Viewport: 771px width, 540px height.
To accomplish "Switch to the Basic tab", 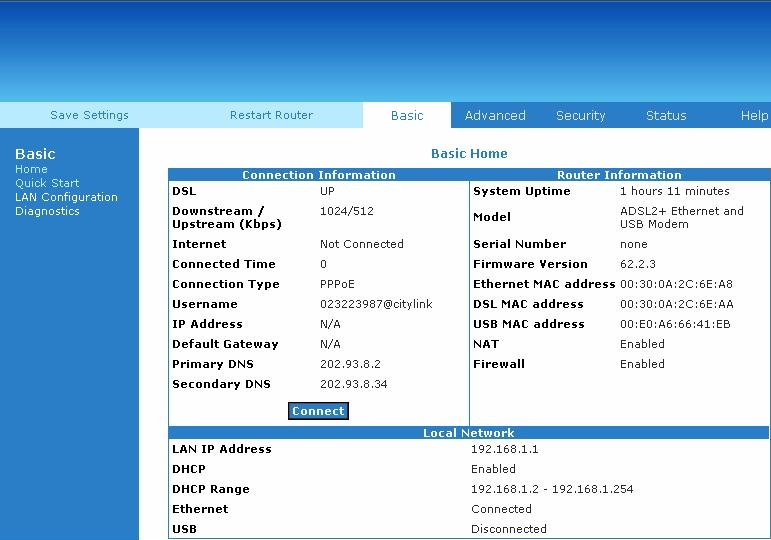I will click(x=407, y=116).
